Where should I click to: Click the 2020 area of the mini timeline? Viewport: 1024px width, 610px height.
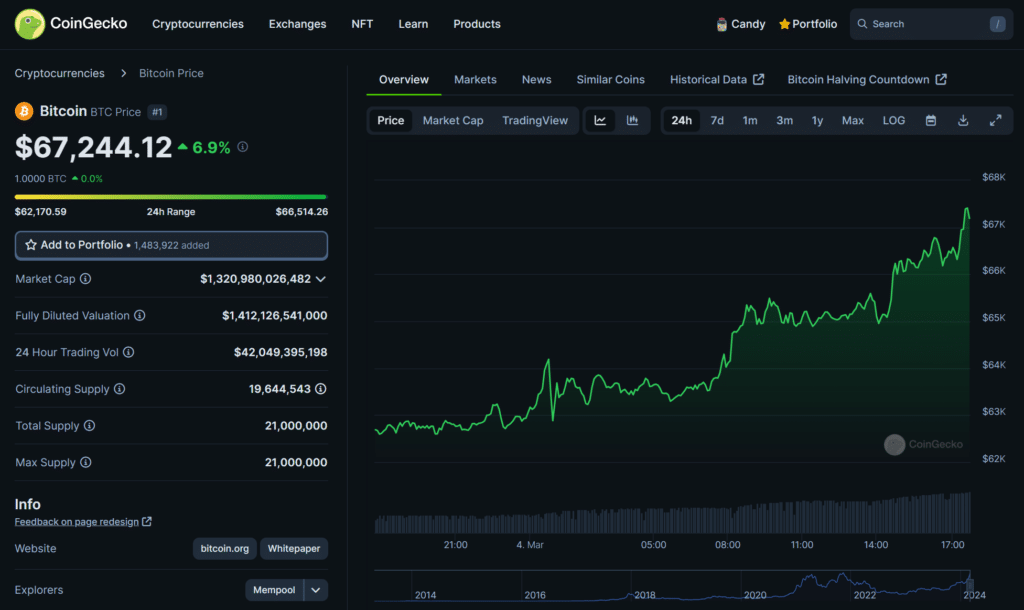click(x=755, y=594)
